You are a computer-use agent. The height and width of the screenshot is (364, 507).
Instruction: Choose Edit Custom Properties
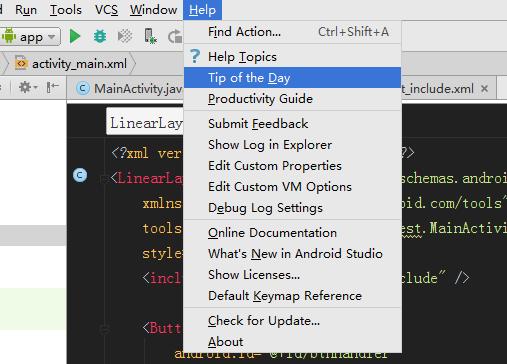tap(292, 166)
